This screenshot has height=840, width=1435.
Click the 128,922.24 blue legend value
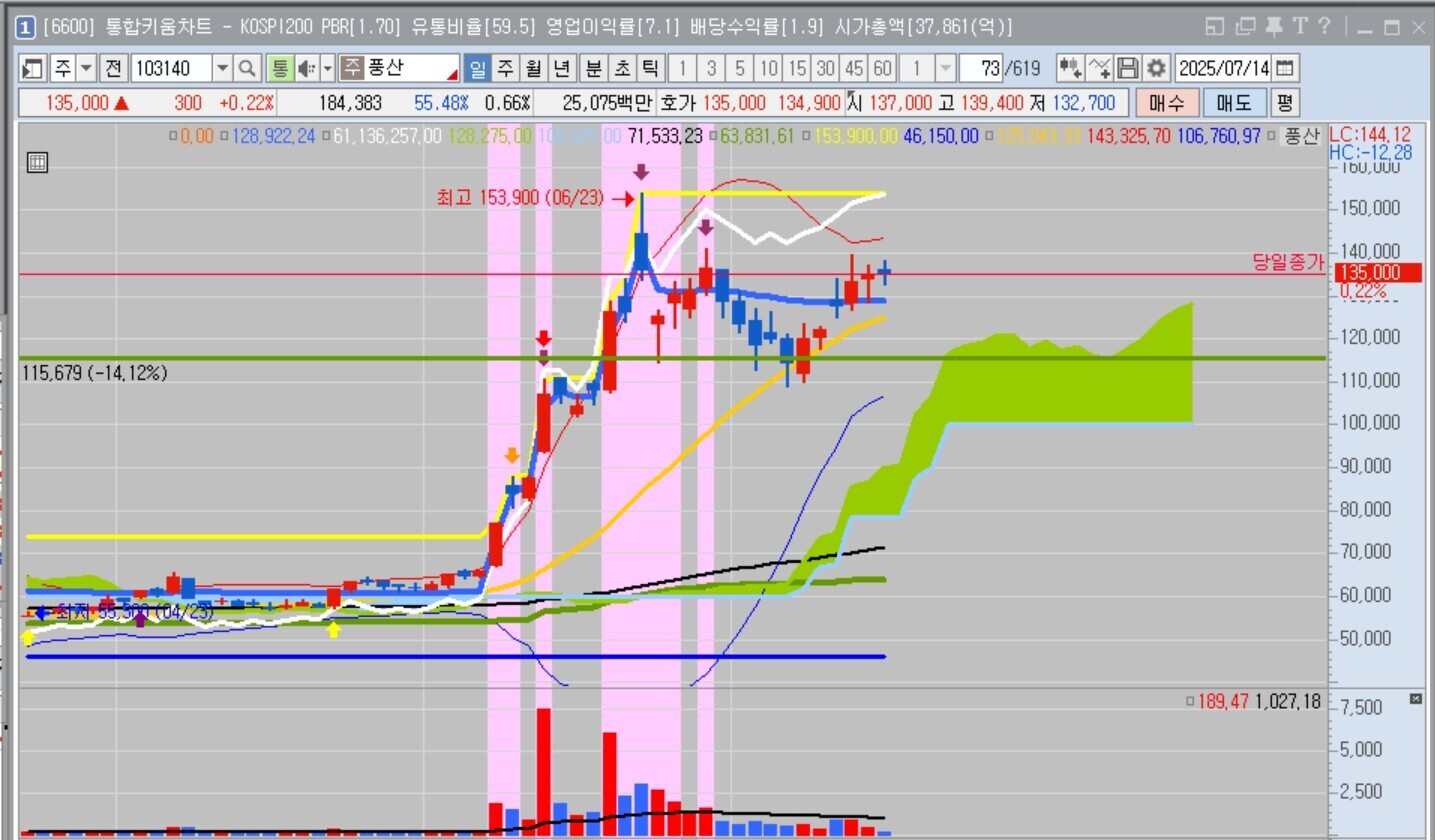click(273, 136)
